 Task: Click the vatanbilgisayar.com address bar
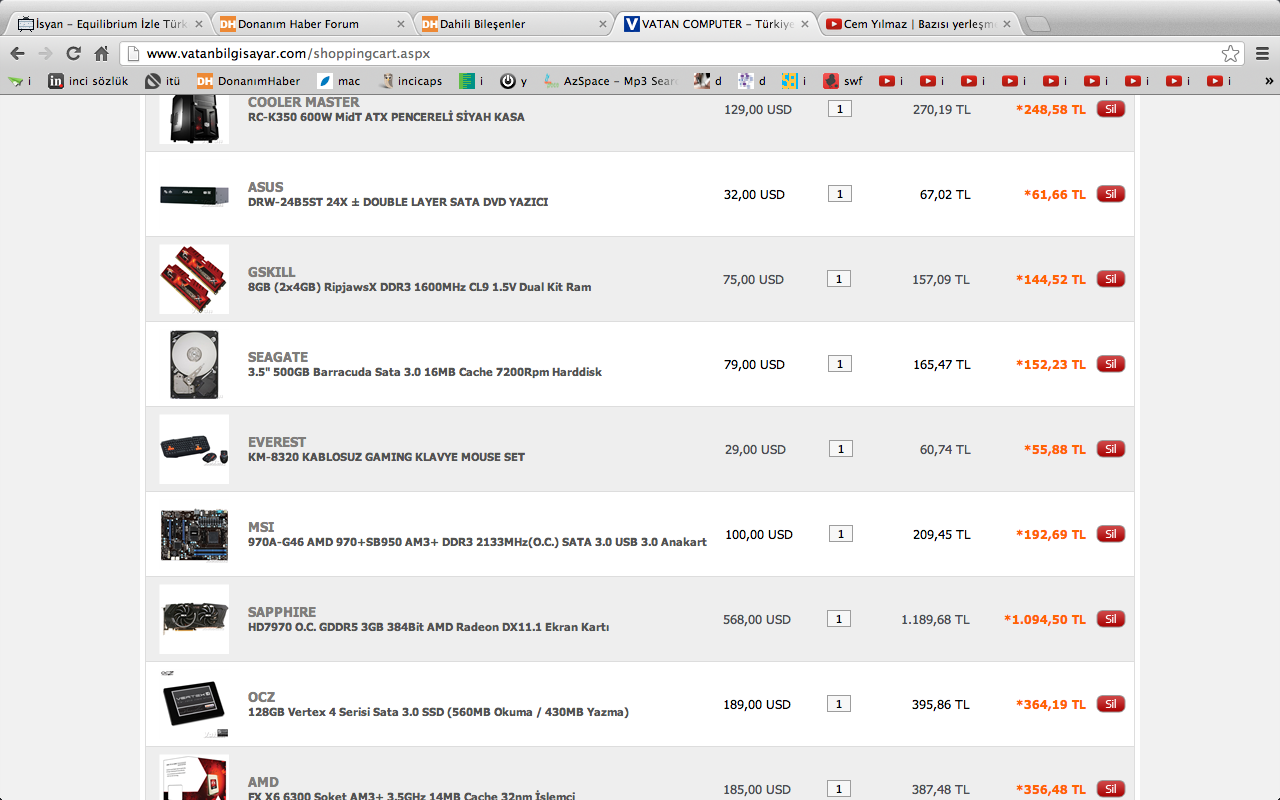click(x=680, y=54)
